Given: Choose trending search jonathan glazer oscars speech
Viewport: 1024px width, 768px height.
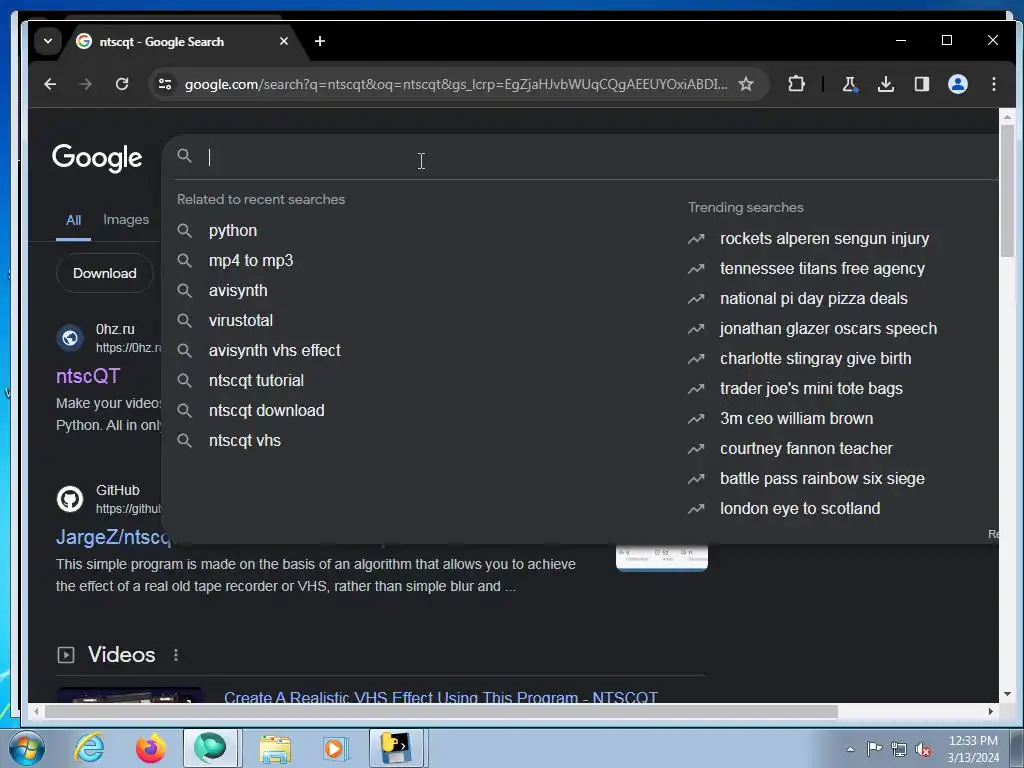Looking at the screenshot, I should [828, 328].
